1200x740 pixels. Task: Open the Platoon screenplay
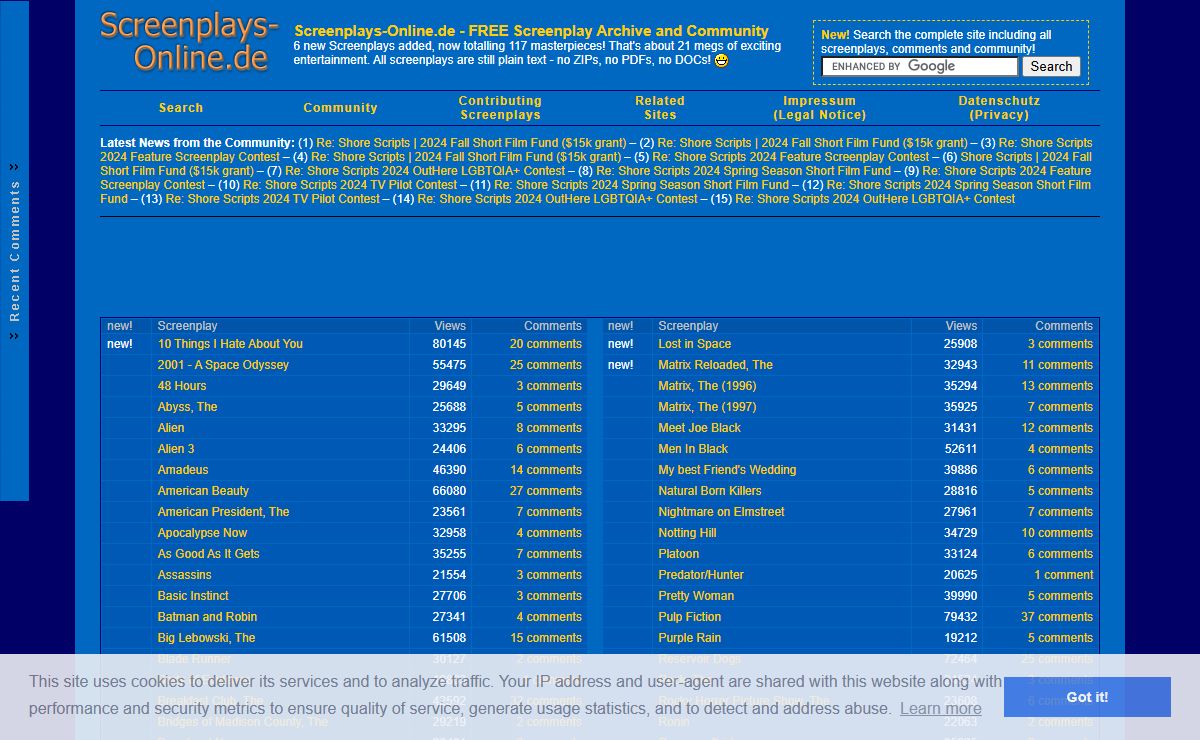(678, 554)
